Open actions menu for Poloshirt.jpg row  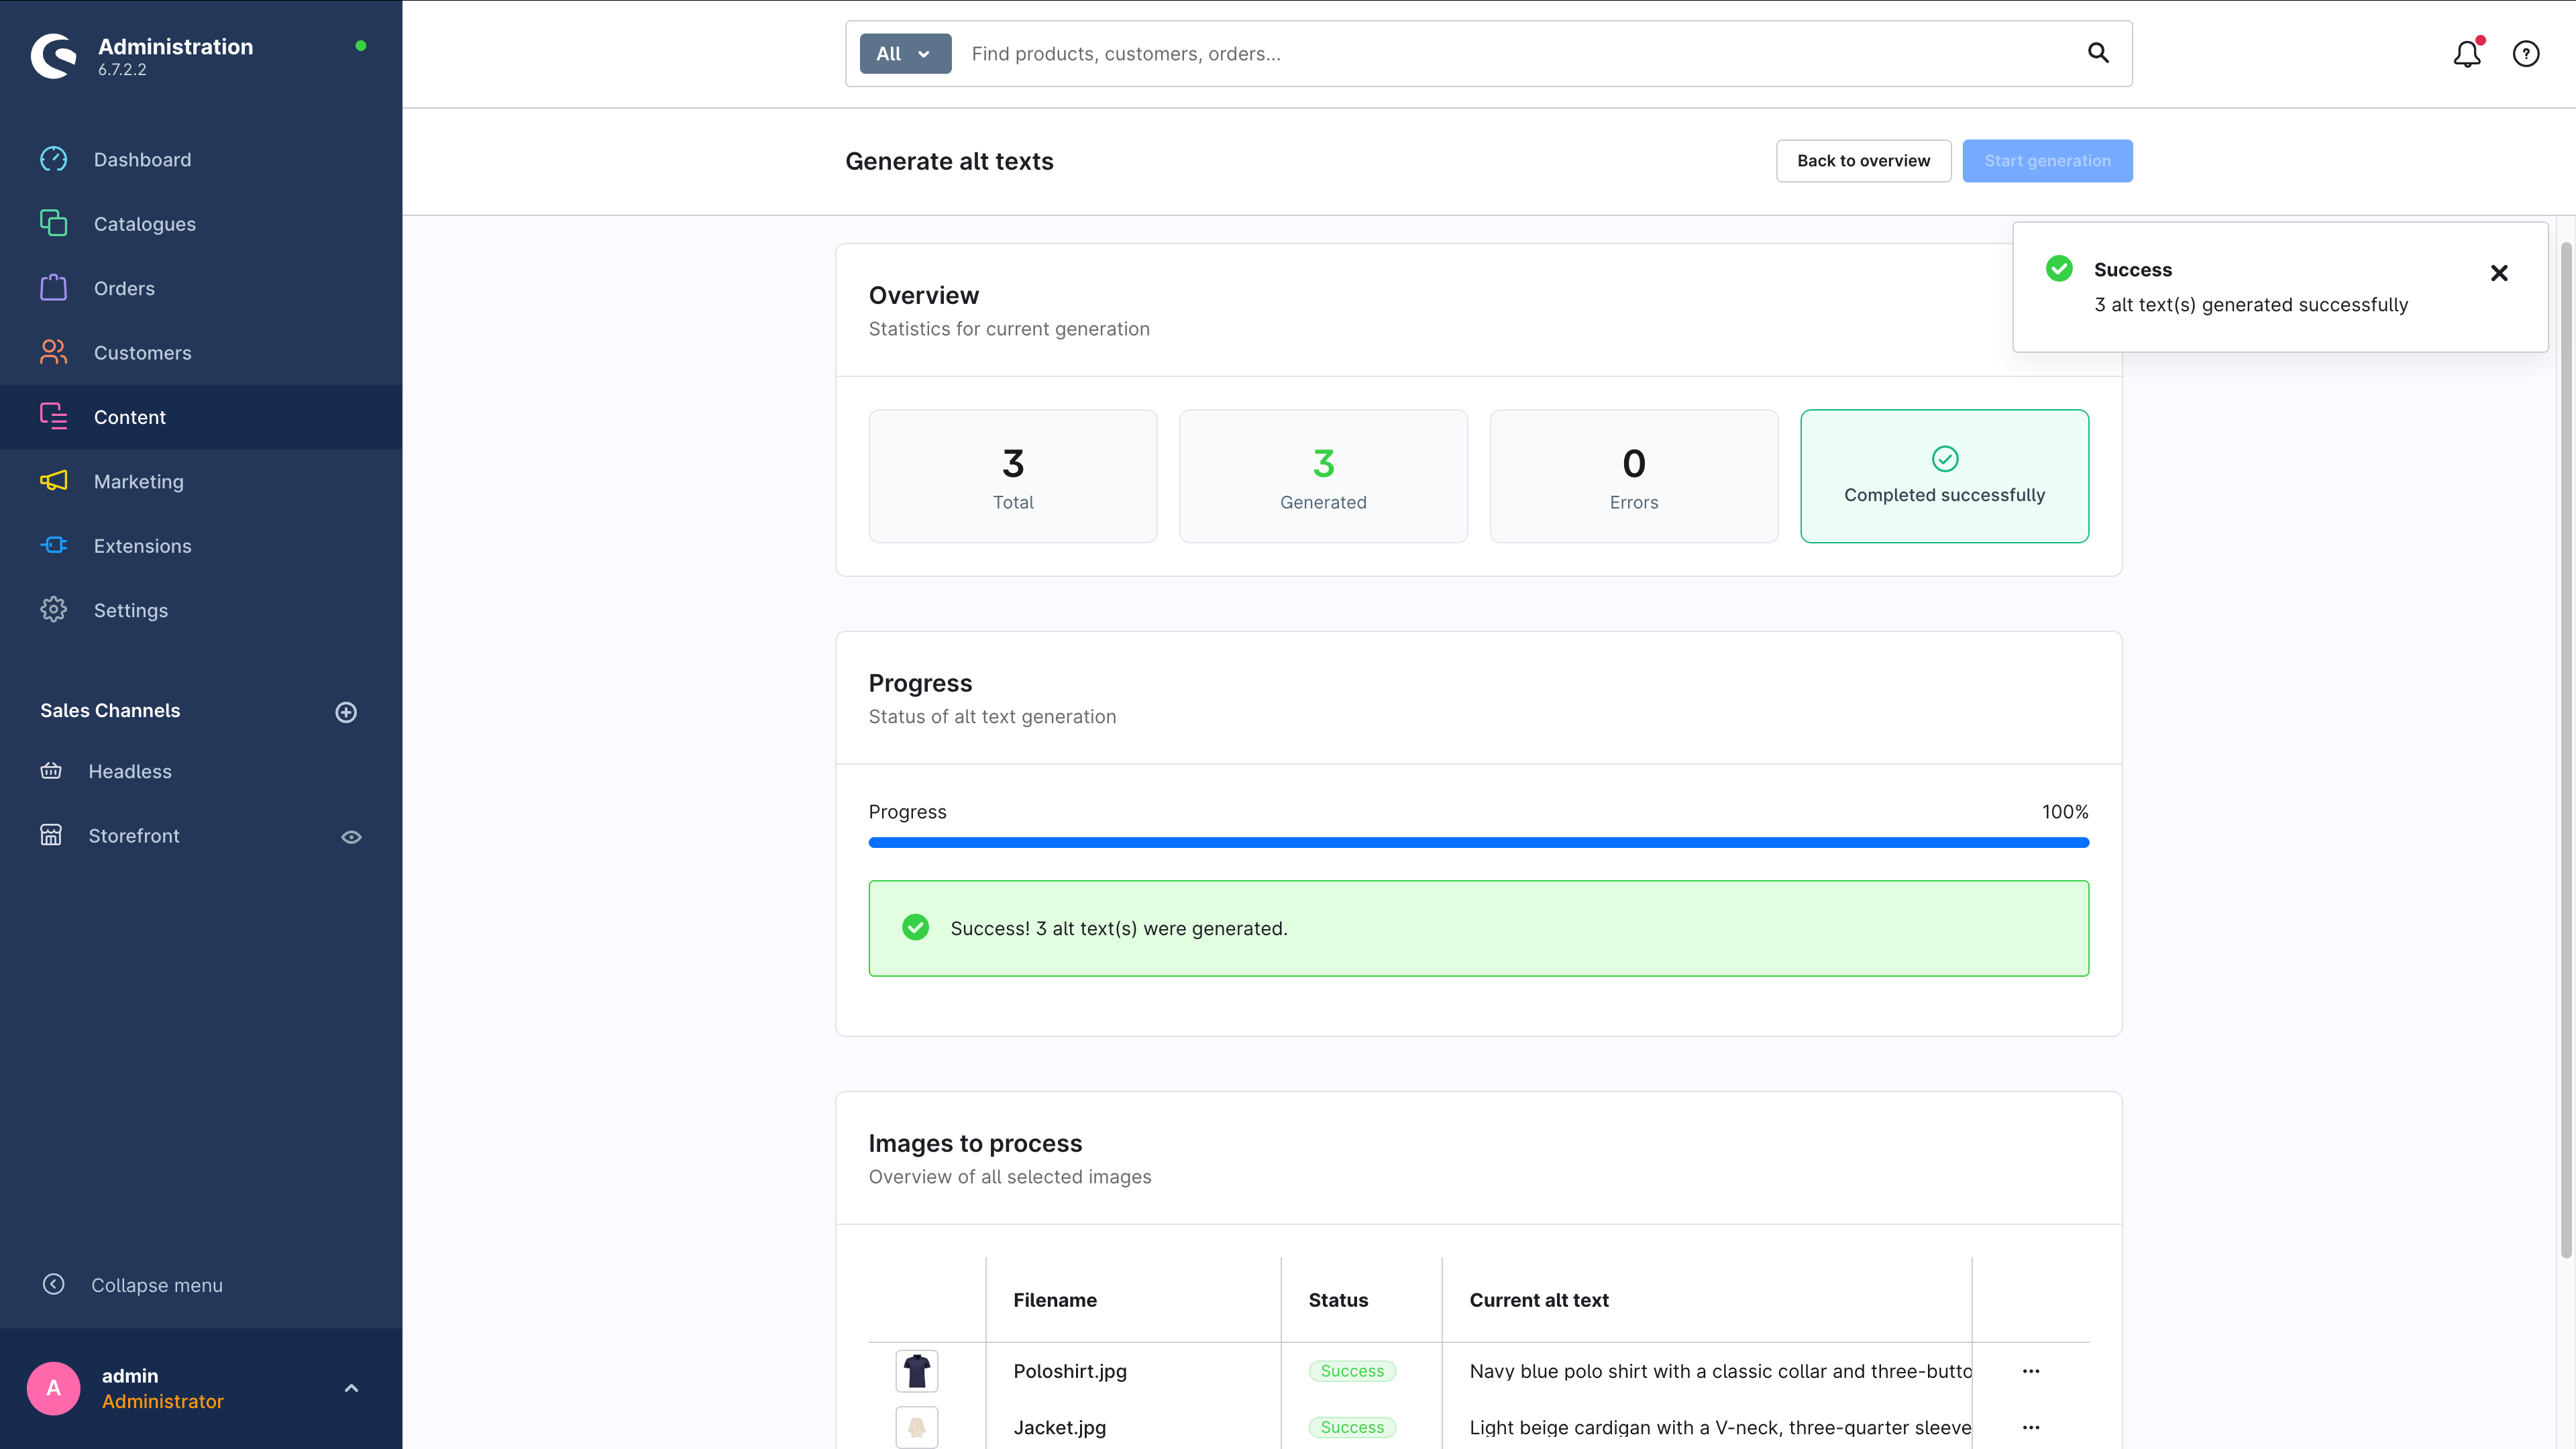2030,1371
